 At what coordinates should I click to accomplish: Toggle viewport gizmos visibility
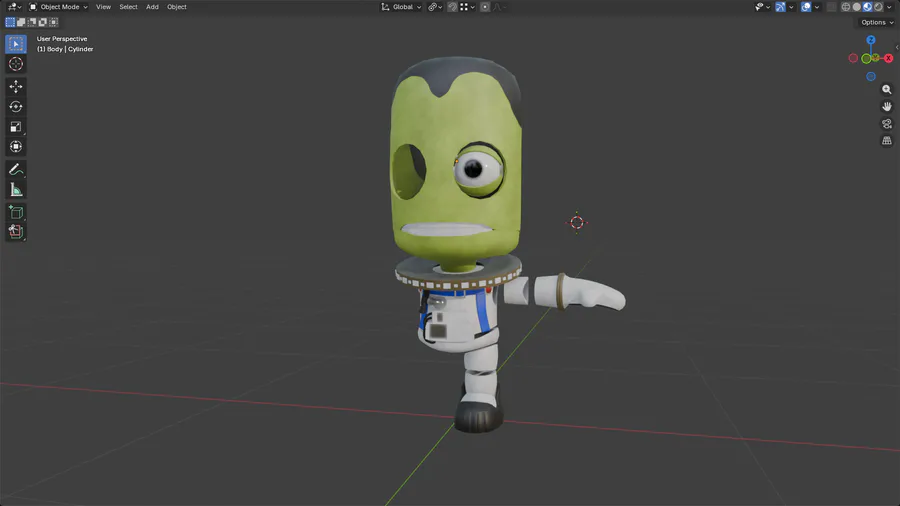[781, 7]
